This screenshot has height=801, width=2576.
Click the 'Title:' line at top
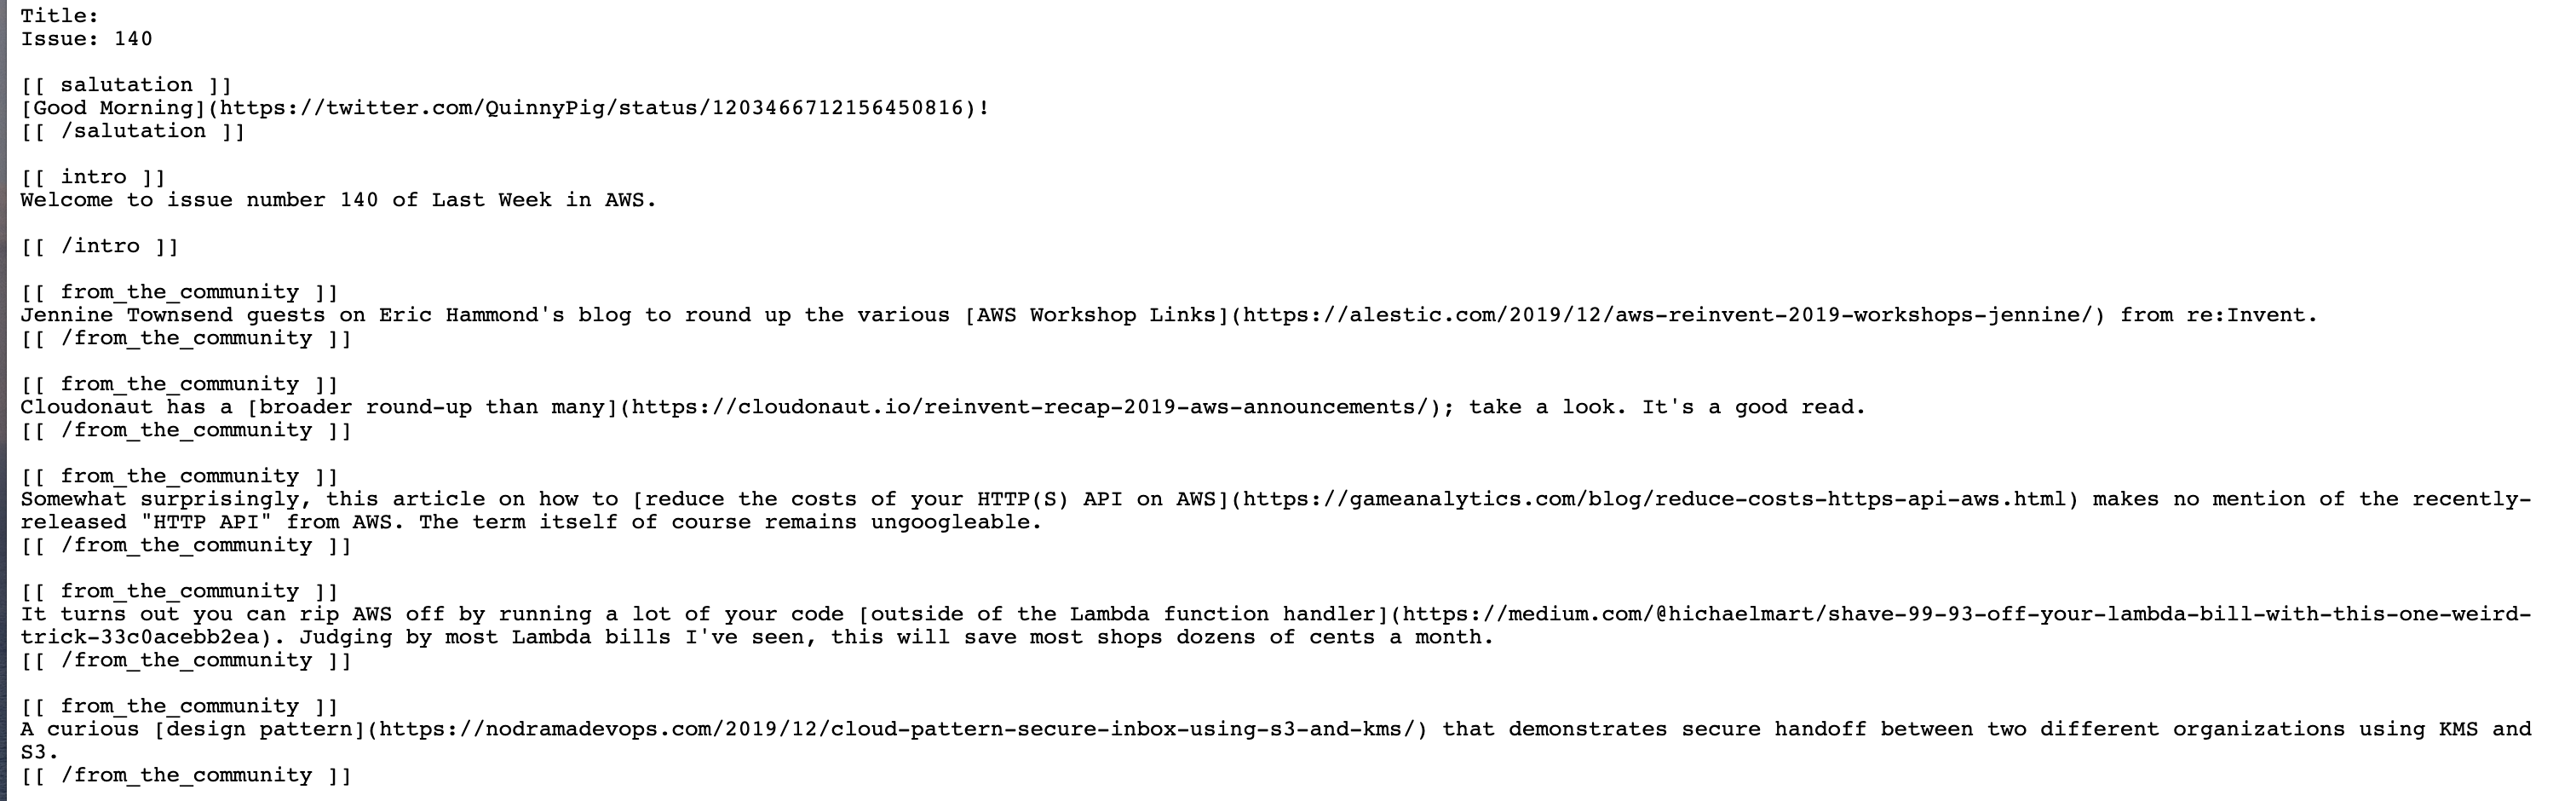point(60,16)
